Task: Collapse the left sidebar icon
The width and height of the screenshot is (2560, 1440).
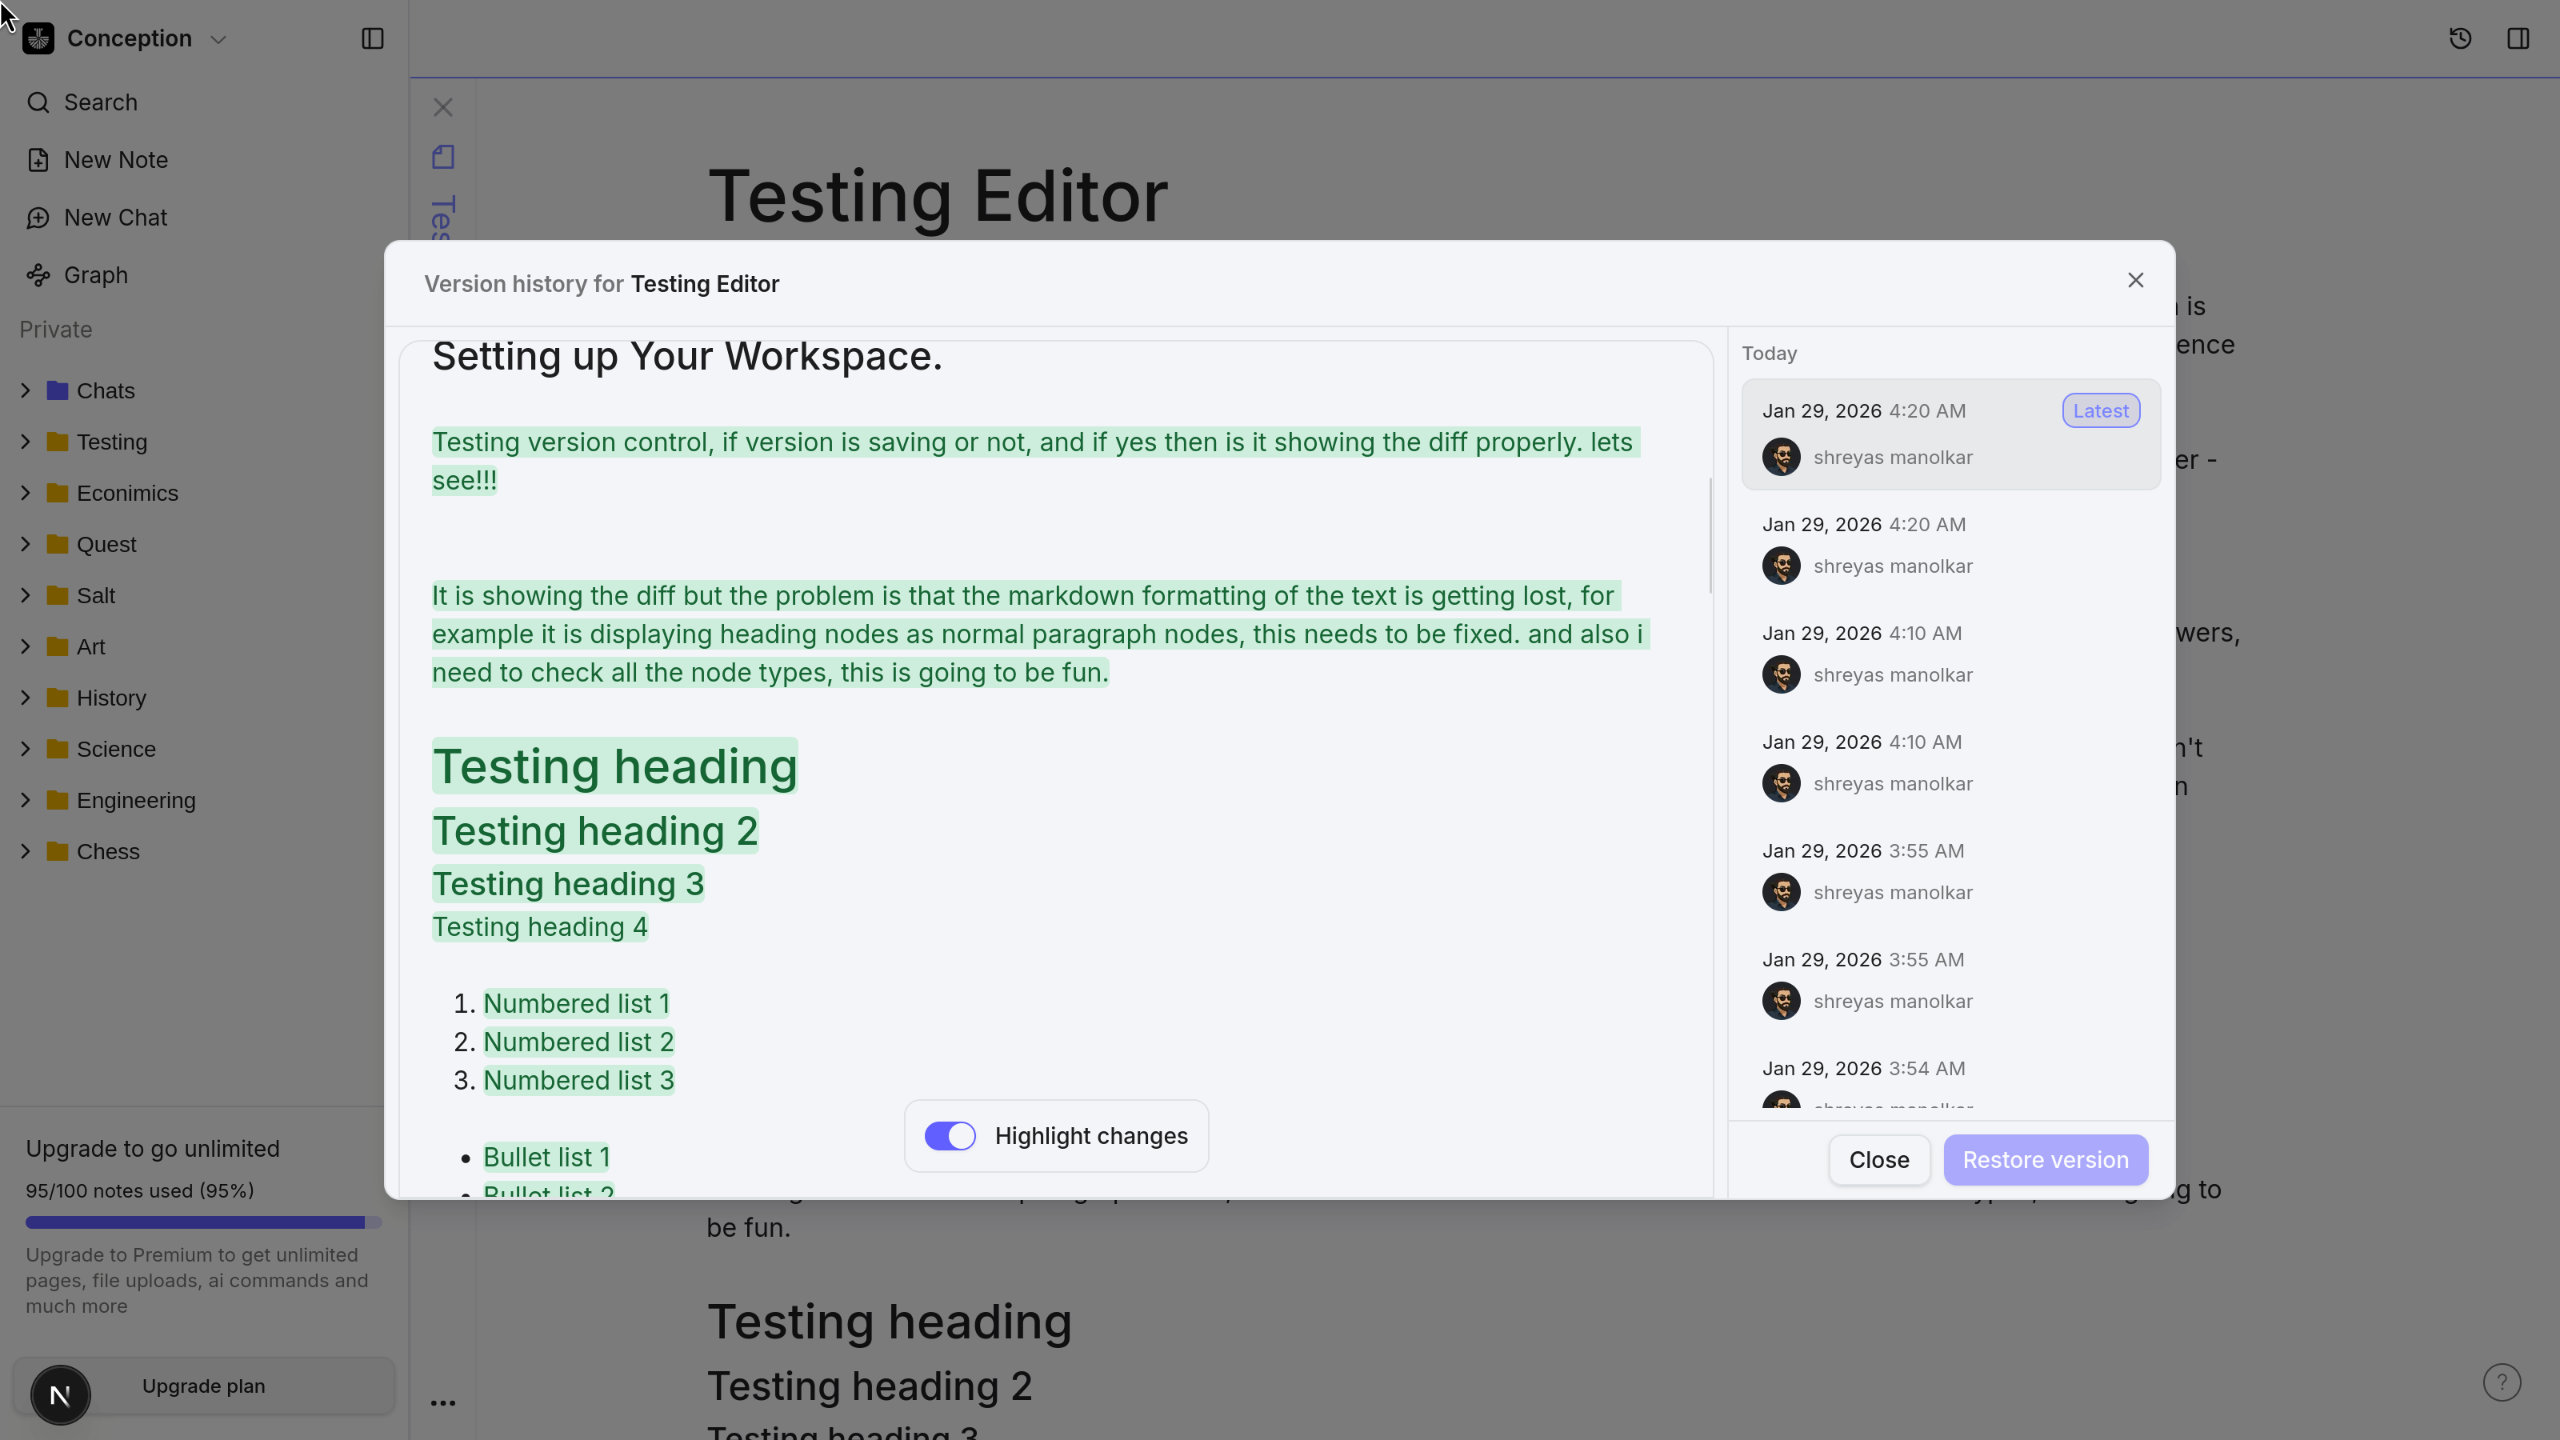Action: pyautogui.click(x=372, y=38)
